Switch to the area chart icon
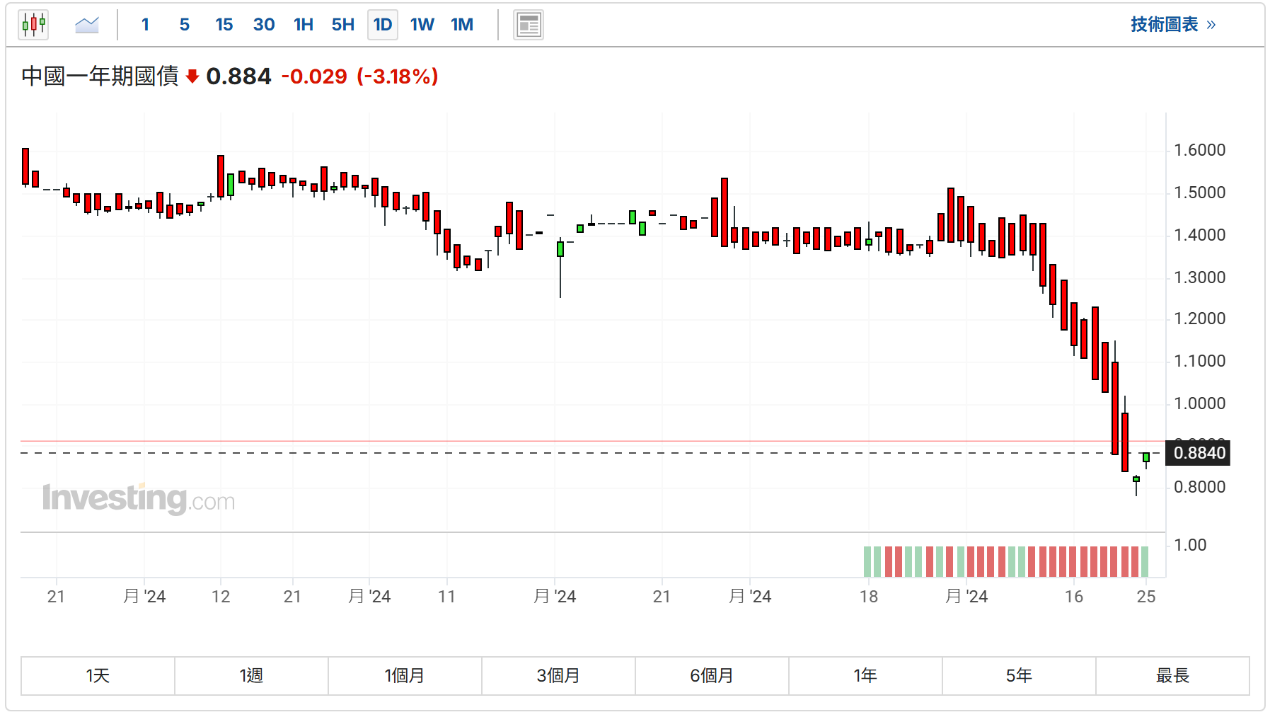 pos(87,24)
